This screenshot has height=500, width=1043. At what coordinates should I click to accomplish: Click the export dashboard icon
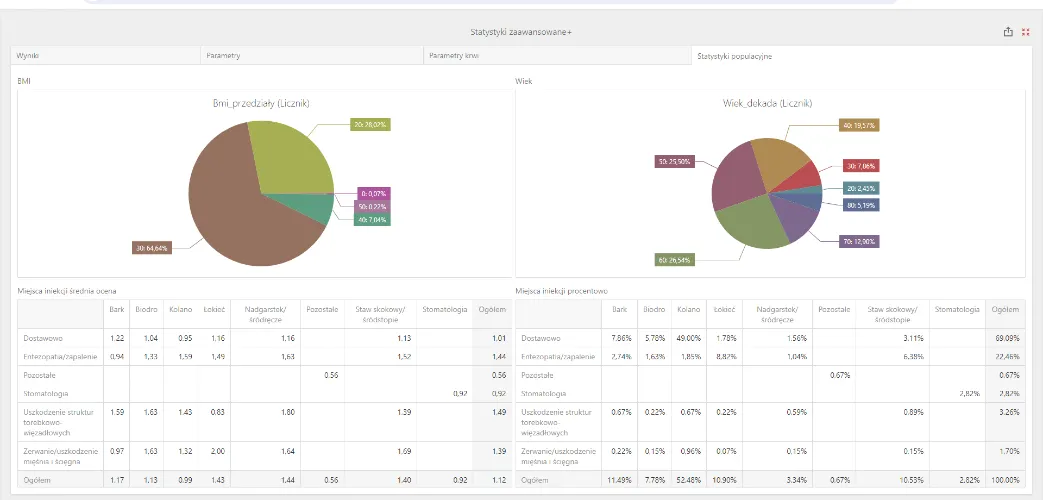tap(1008, 32)
